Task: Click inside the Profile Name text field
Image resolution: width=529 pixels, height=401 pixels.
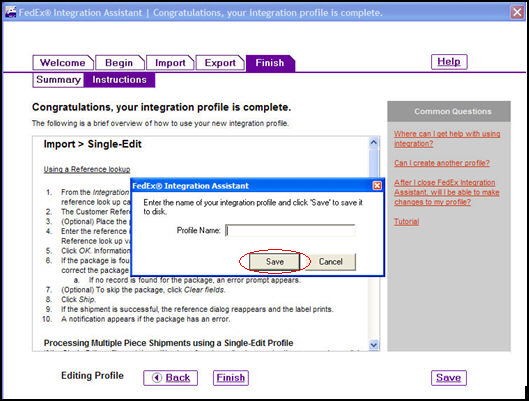Action: pos(290,231)
